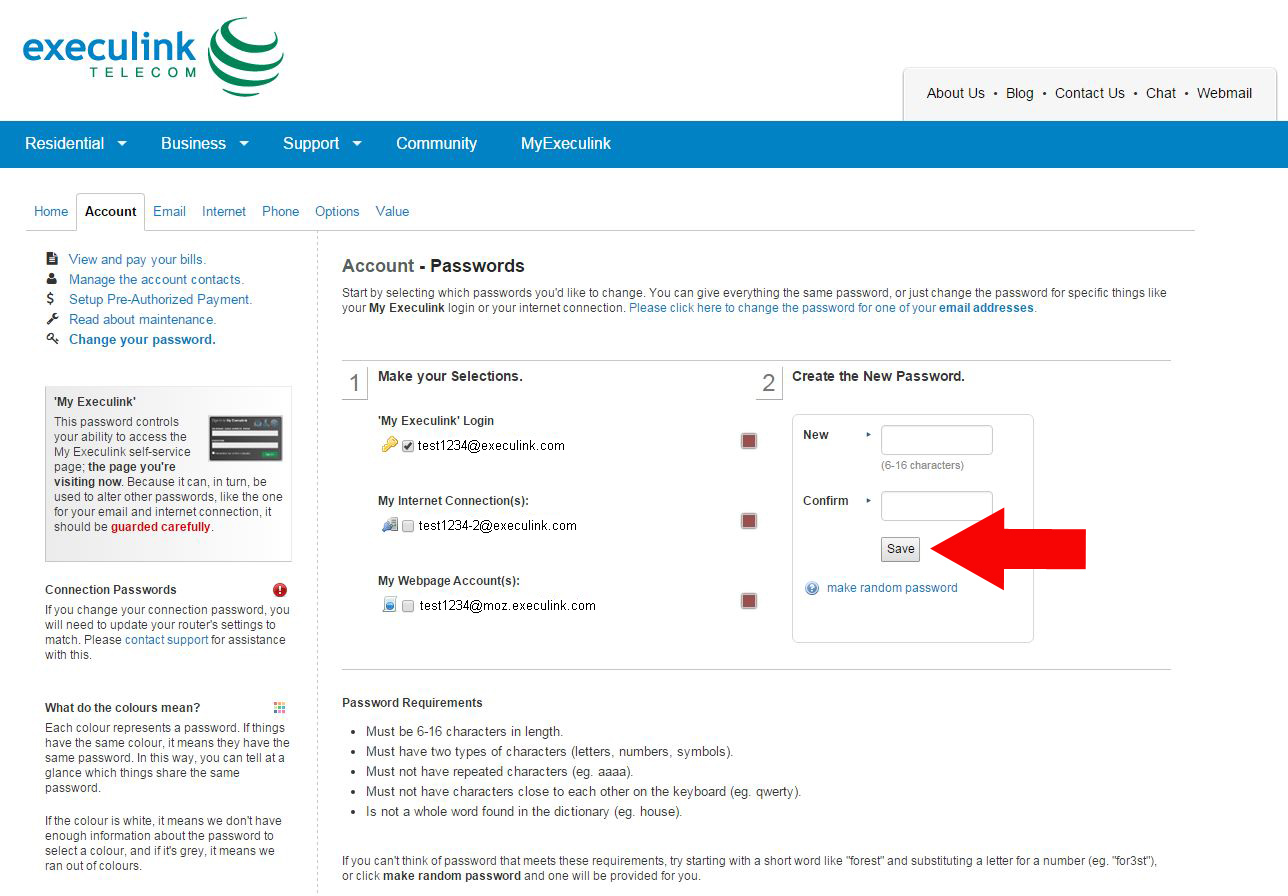Click the person icon beside Manage the account contacts

pos(52,279)
